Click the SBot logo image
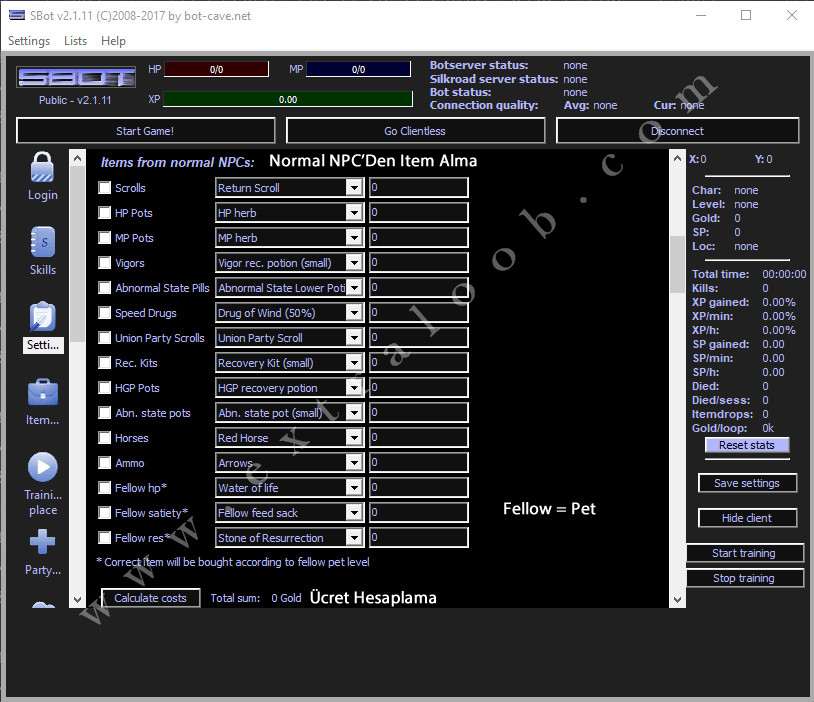 point(75,78)
